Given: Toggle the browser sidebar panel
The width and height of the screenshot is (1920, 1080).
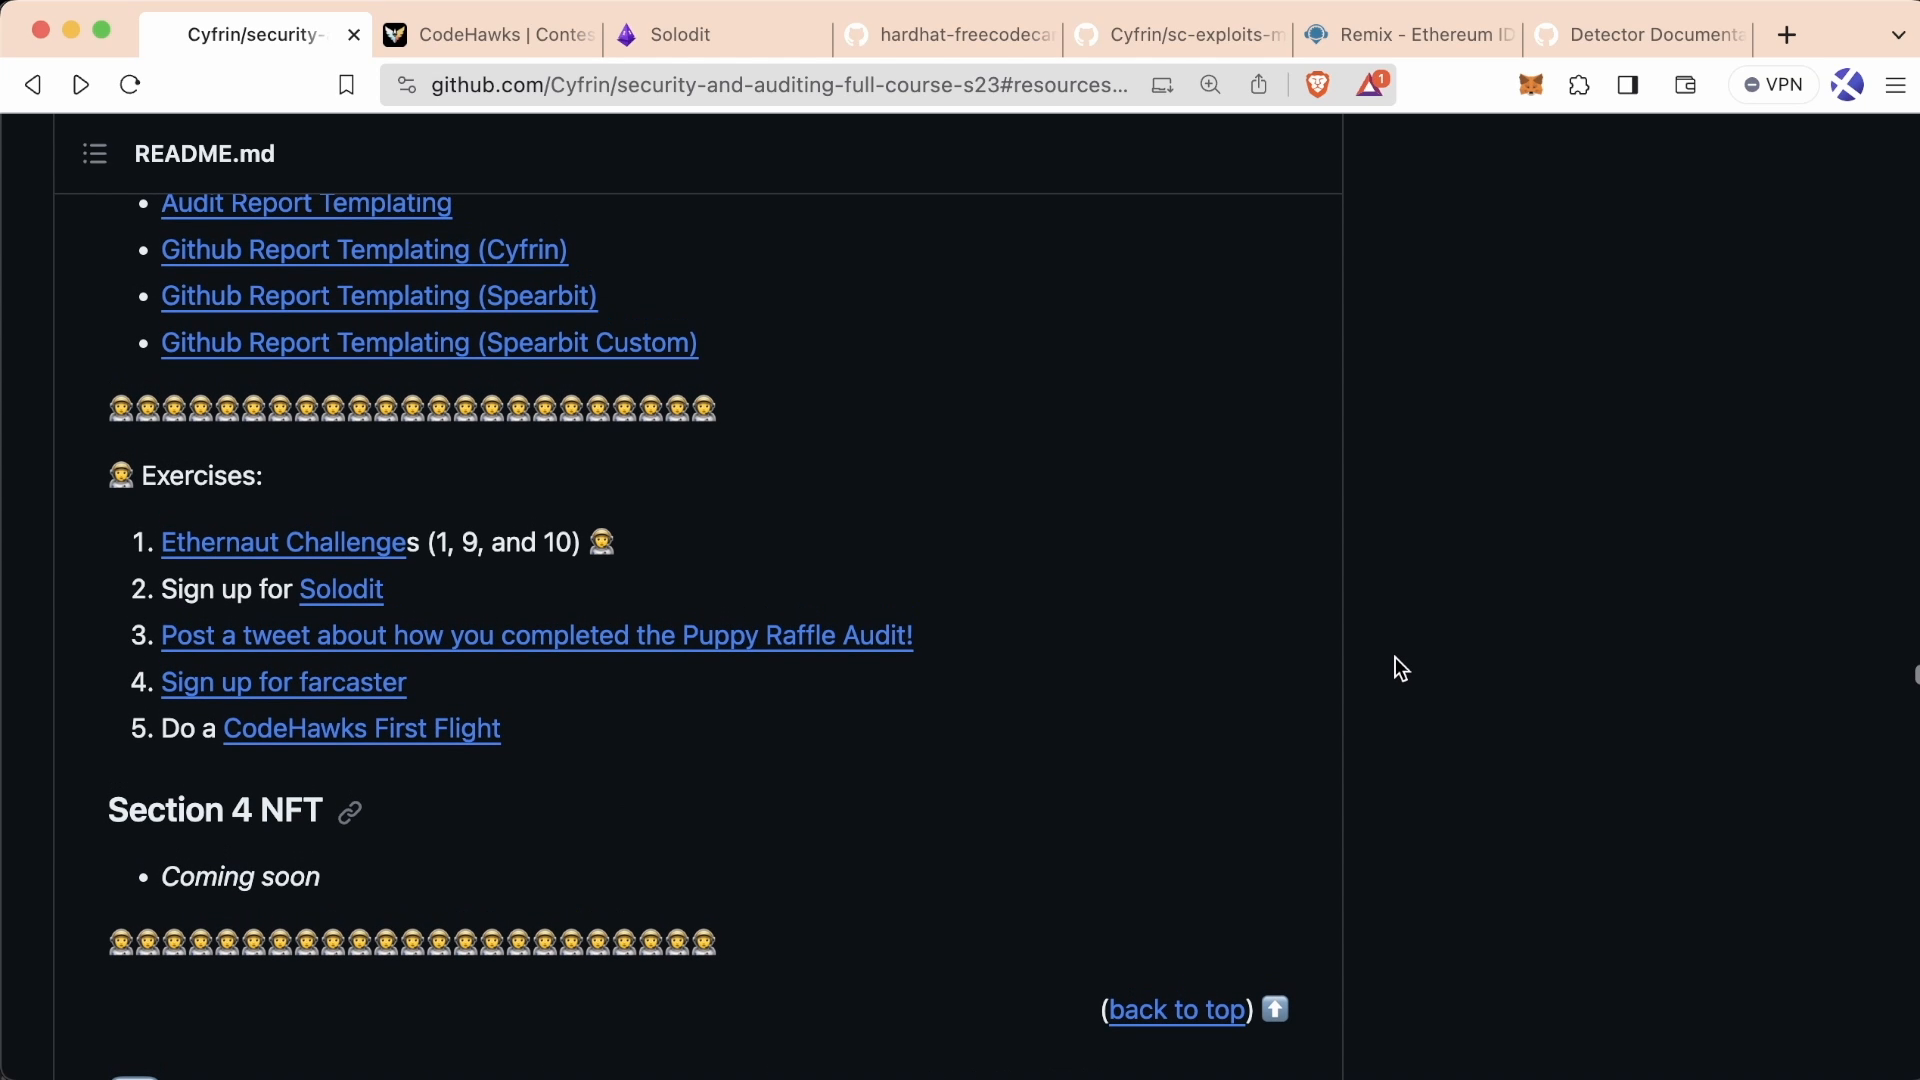Looking at the screenshot, I should [1627, 85].
